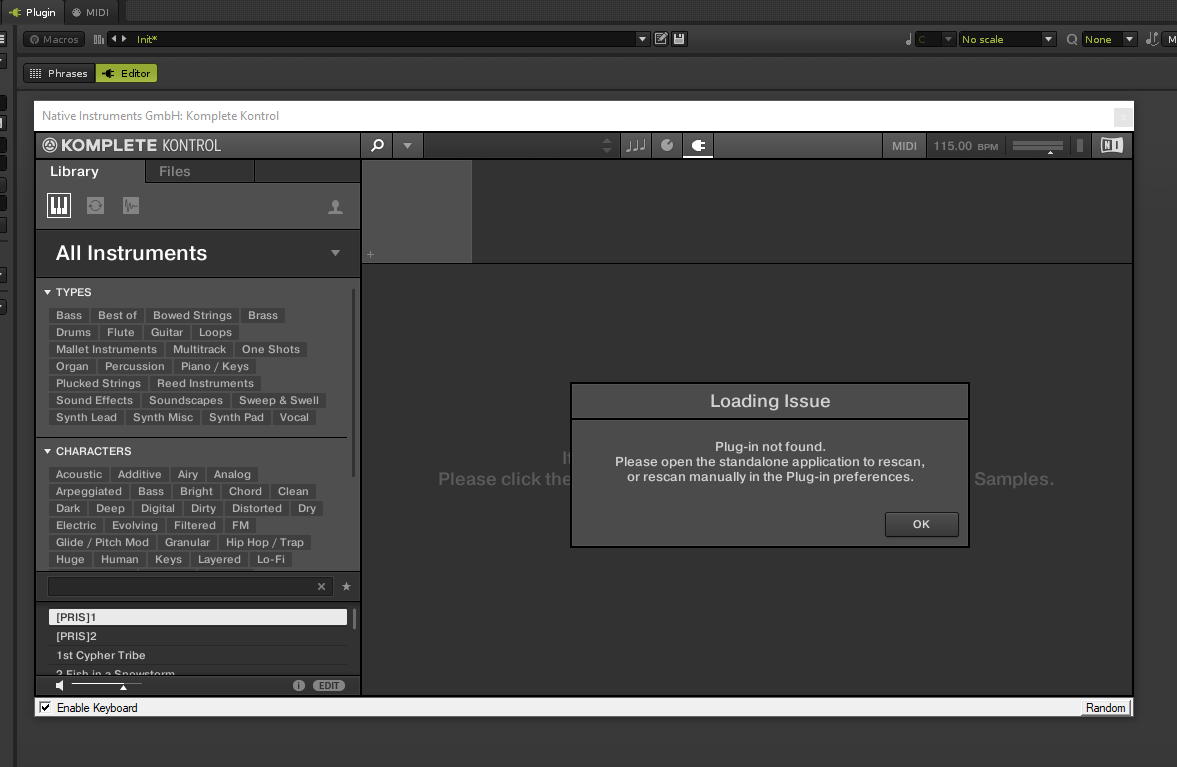This screenshot has width=1177, height=767.
Task: Open the key selector dropdown
Action: [936, 40]
